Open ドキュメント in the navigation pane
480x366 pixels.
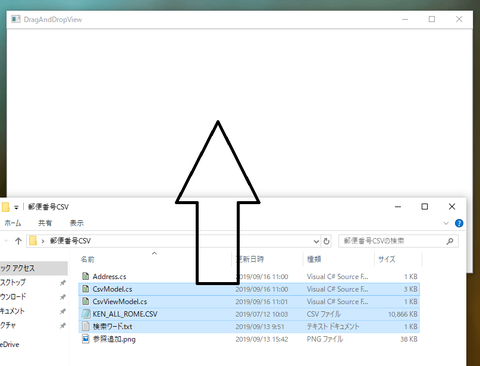(x=12, y=311)
